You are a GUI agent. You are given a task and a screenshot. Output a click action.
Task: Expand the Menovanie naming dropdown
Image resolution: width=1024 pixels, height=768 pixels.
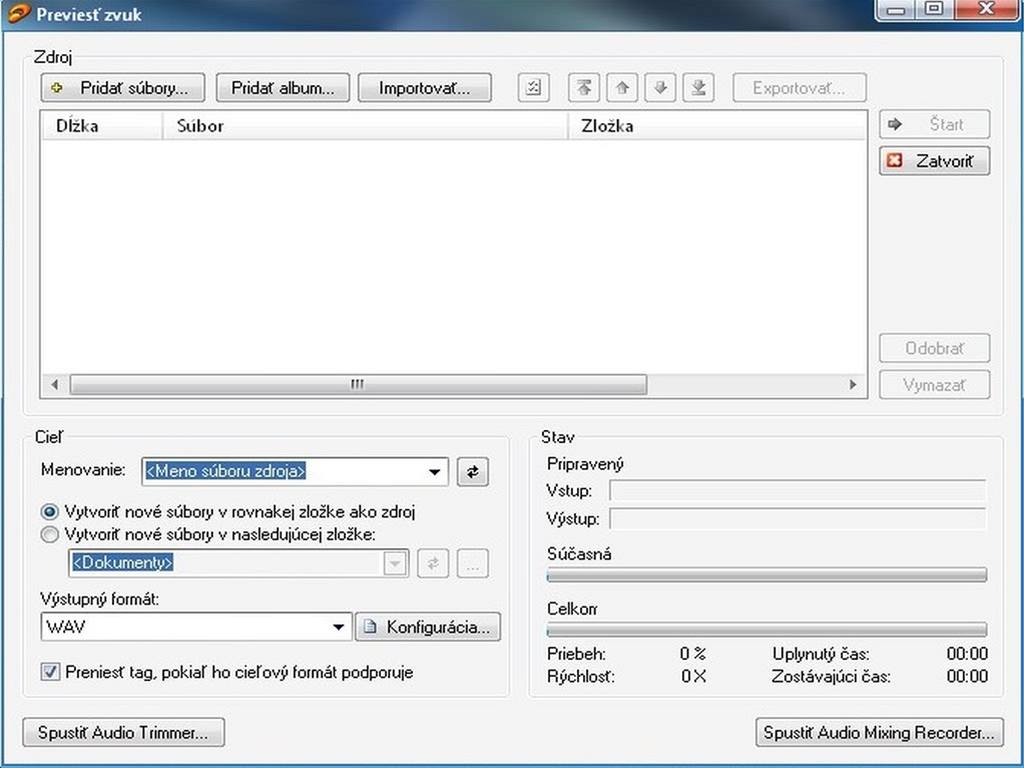[x=434, y=472]
